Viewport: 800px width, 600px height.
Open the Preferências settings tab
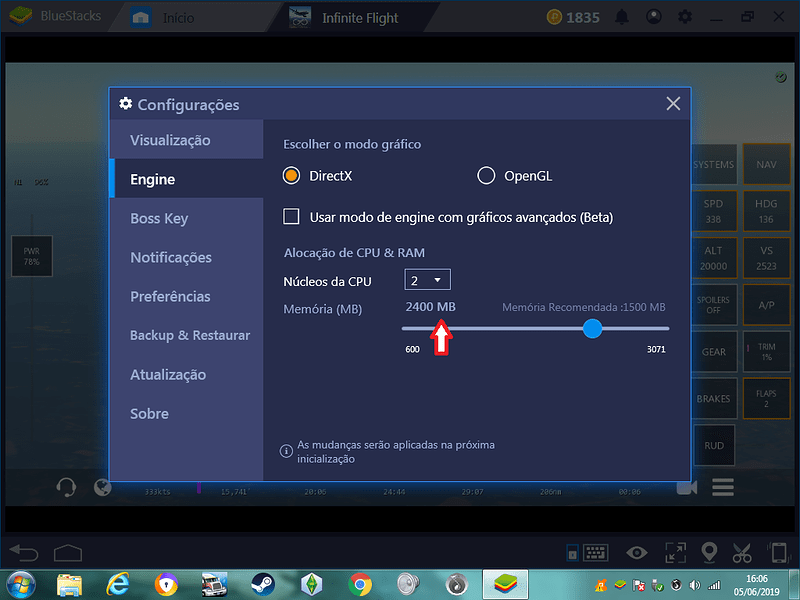(x=186, y=296)
